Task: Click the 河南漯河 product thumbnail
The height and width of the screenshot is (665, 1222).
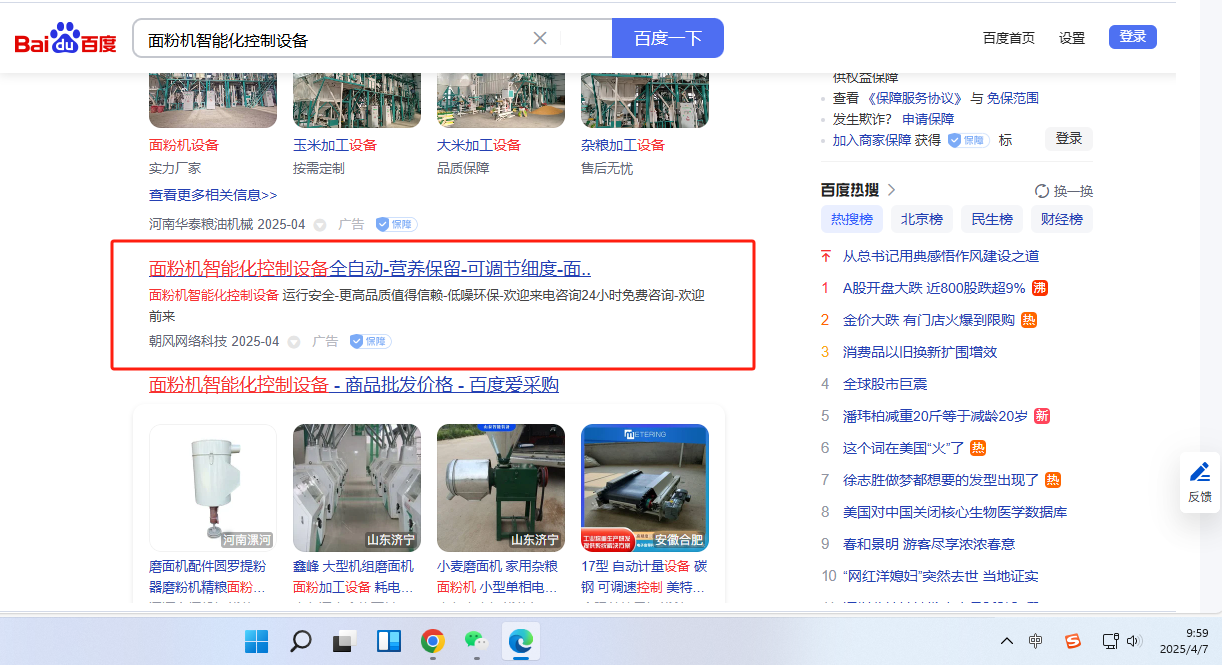Action: 213,488
